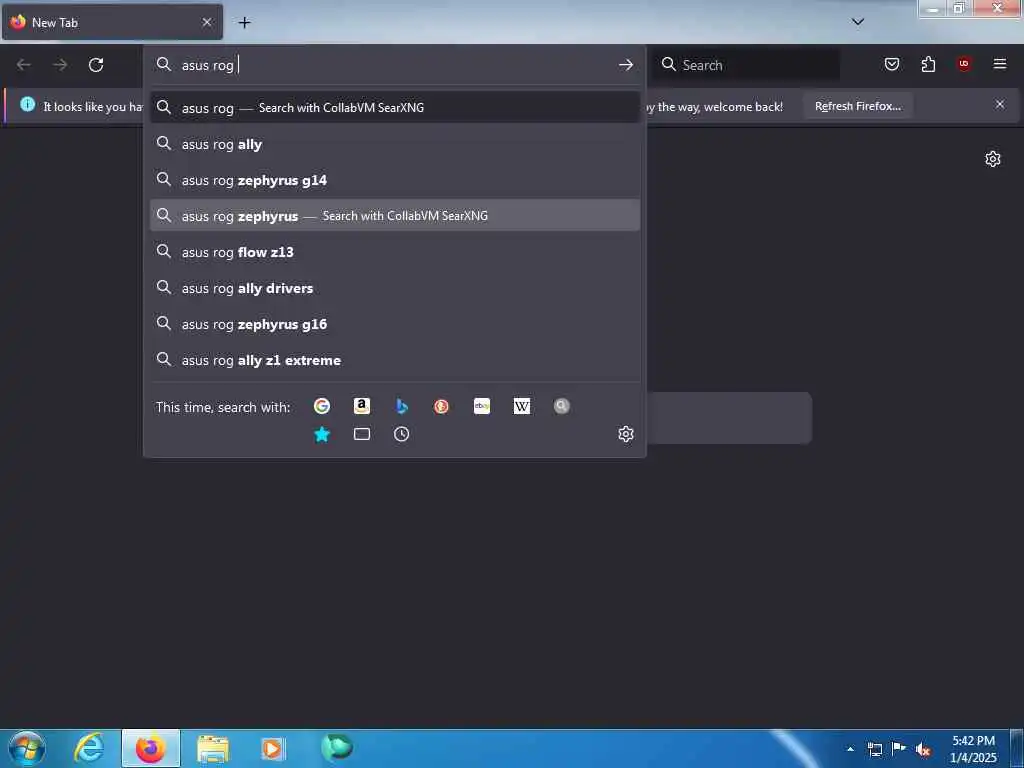This screenshot has width=1024, height=768.
Task: Choose suggestion 'asus rog ally'
Action: [395, 144]
